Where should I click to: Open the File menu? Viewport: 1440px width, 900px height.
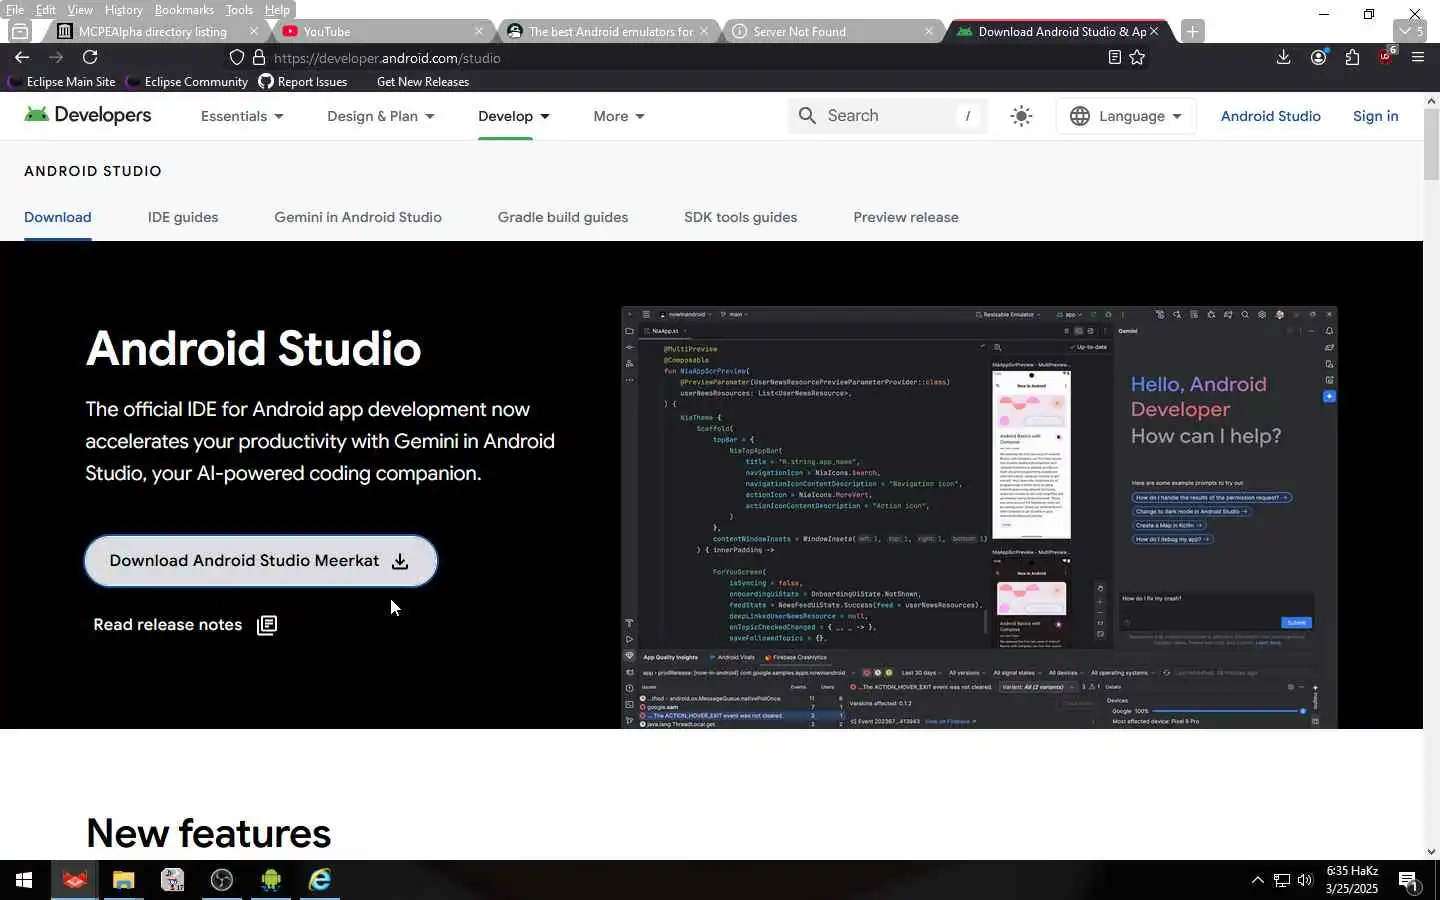[15, 10]
